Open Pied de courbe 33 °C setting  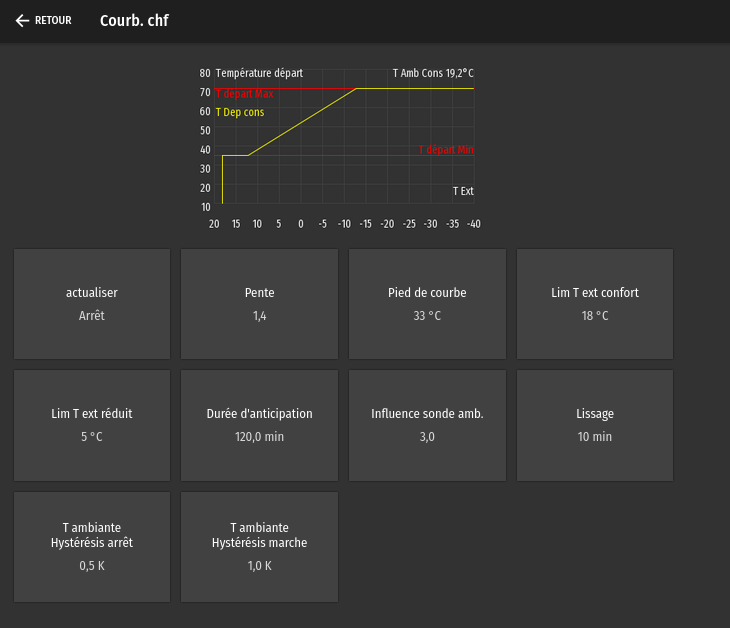(x=427, y=304)
